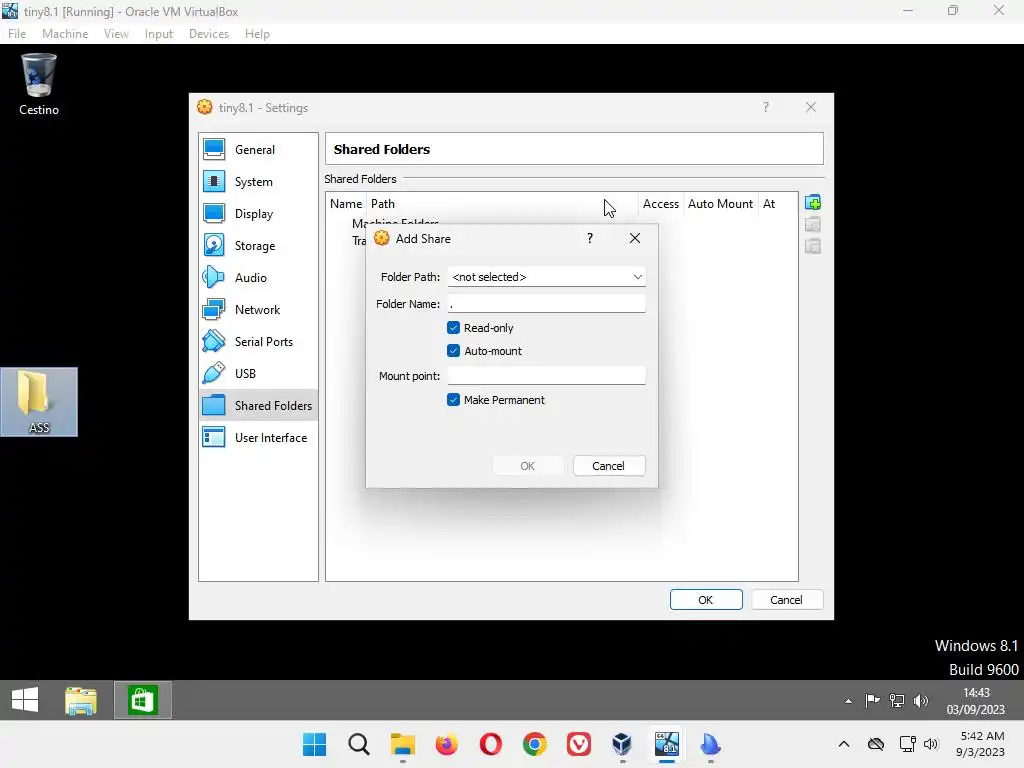Click guest tray network icon
This screenshot has width=1024, height=768.
[897, 701]
